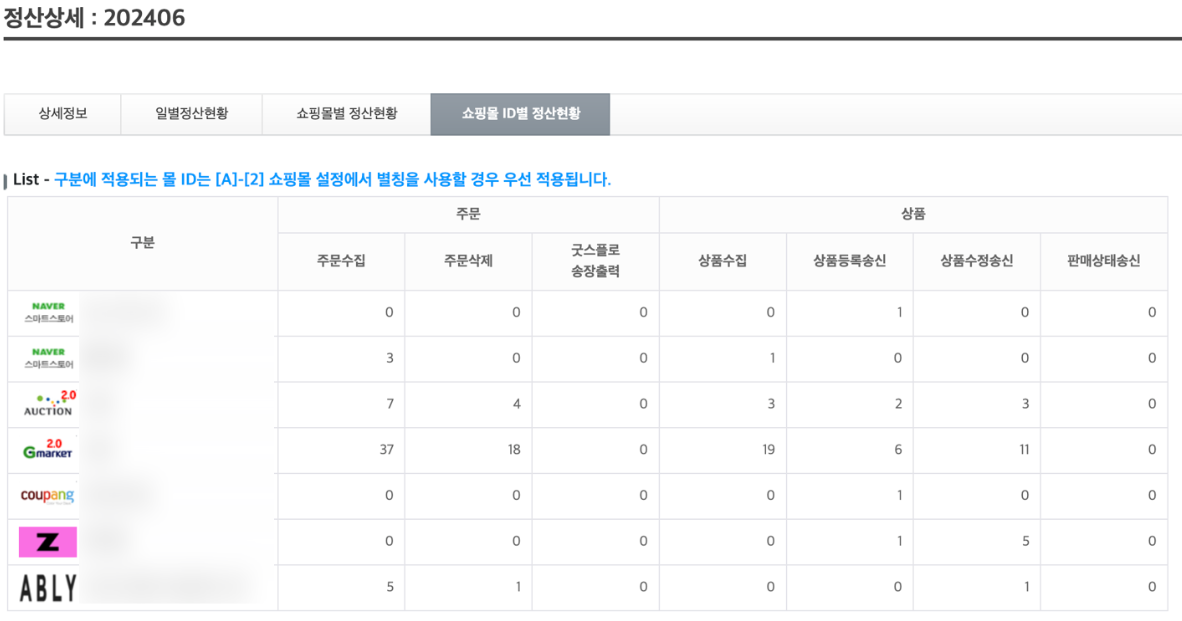Click AUCTION 주문수집 value 7

coord(390,404)
